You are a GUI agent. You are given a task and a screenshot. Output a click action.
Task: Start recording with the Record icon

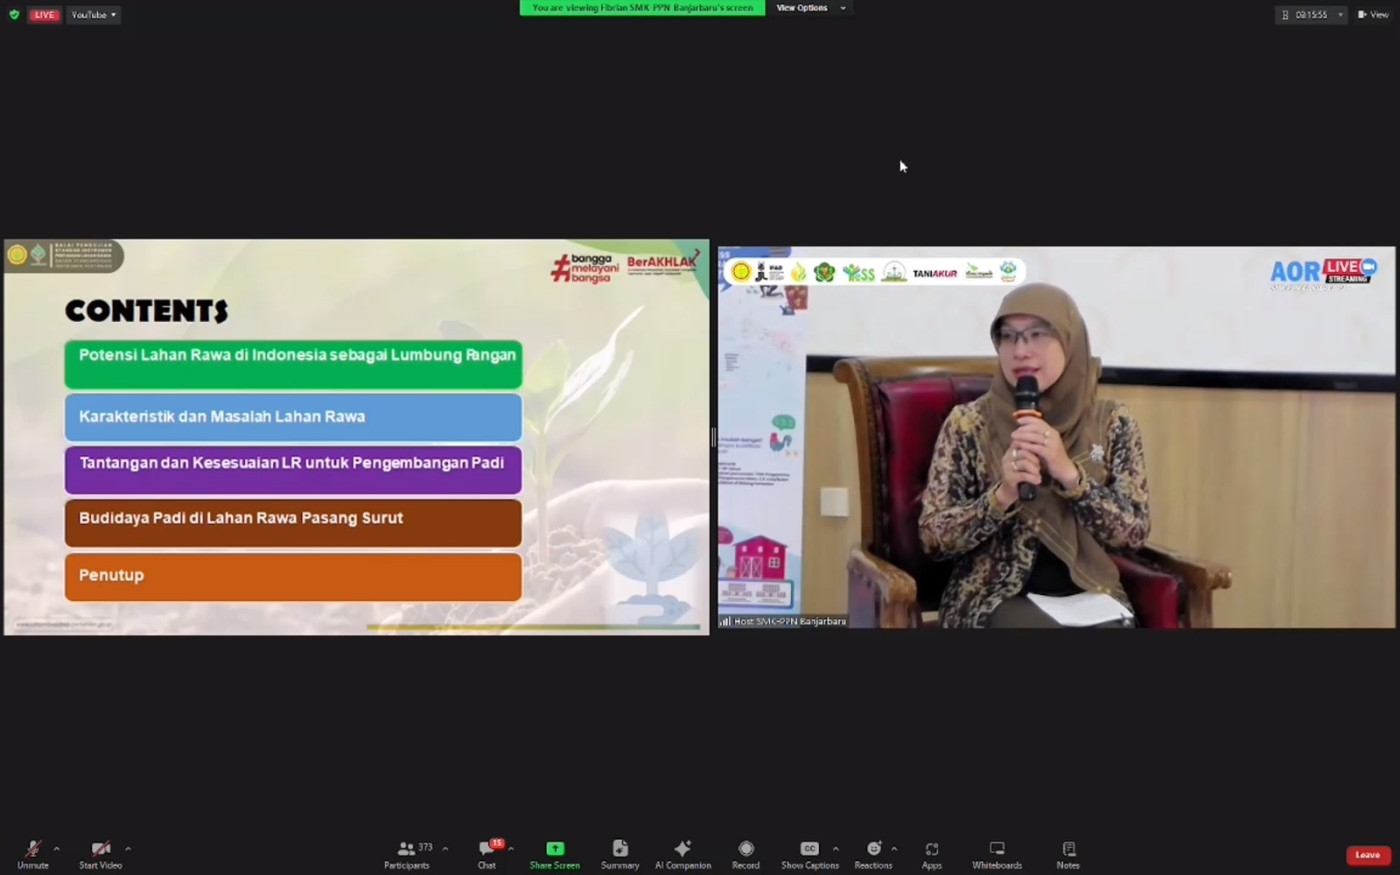[746, 849]
